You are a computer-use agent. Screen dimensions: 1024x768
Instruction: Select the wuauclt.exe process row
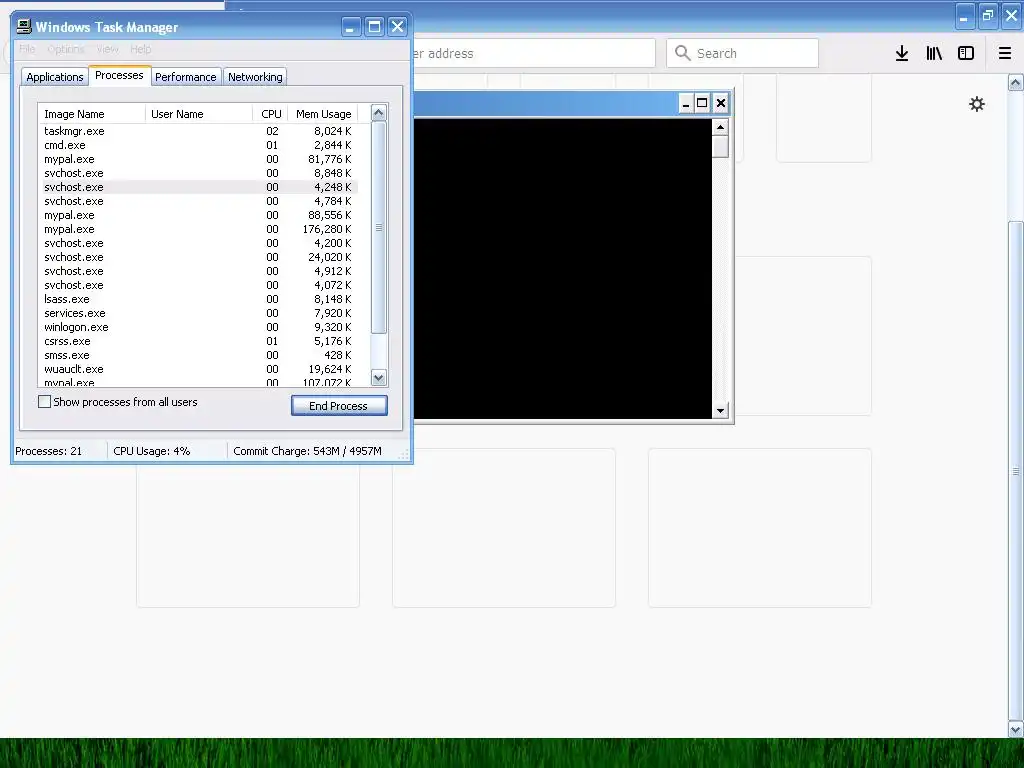point(198,369)
